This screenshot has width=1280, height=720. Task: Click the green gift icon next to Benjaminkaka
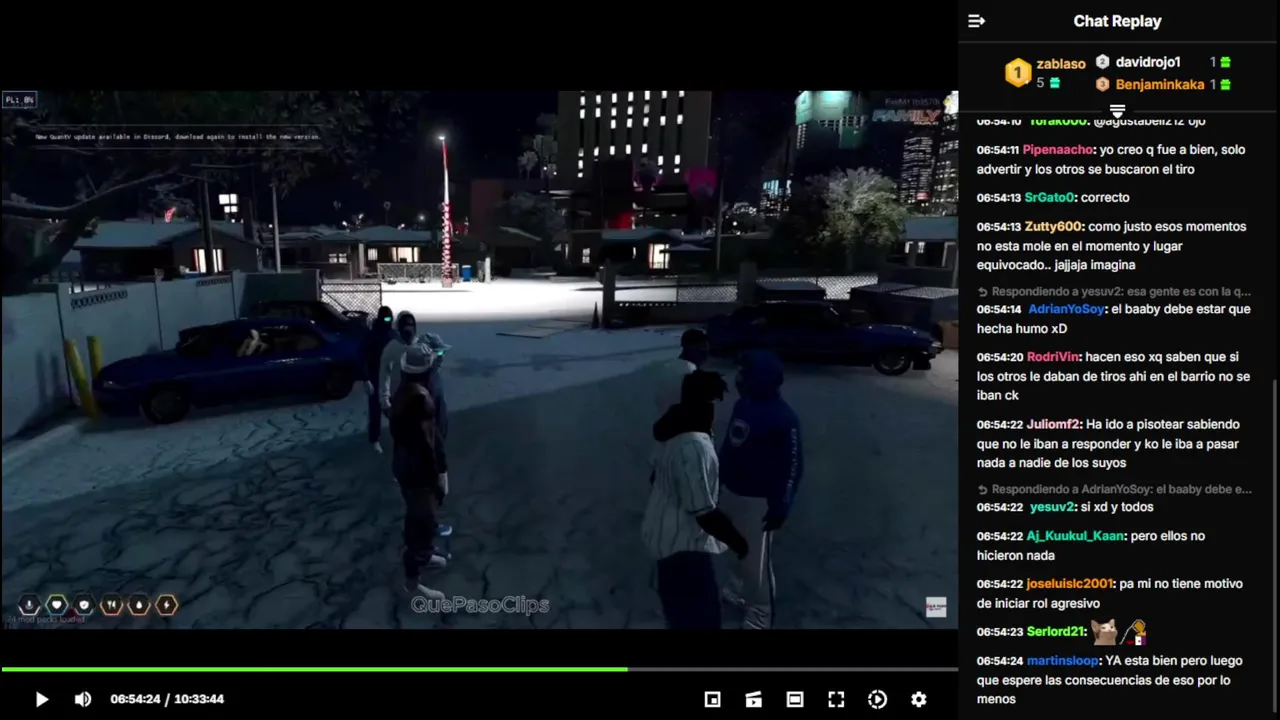[1225, 85]
